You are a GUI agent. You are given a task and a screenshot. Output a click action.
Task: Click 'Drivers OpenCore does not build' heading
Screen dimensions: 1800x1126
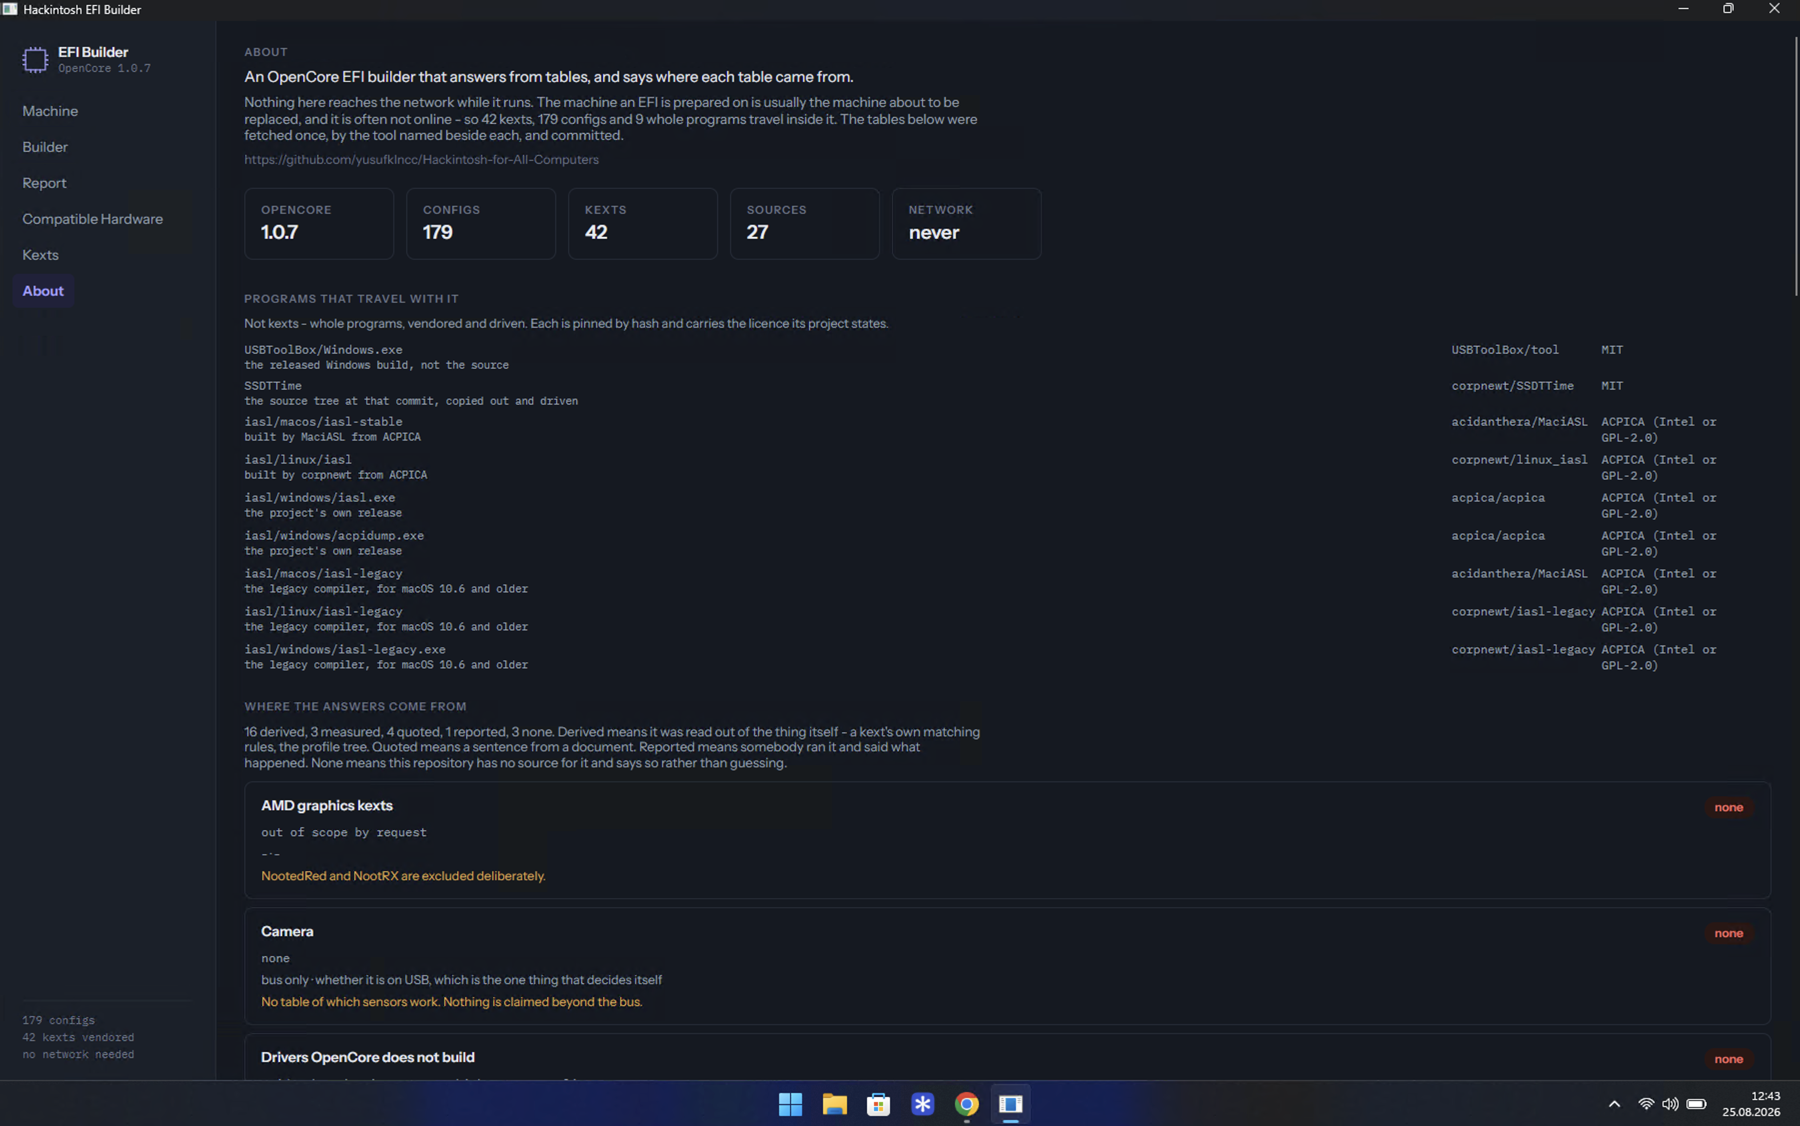pos(368,1057)
